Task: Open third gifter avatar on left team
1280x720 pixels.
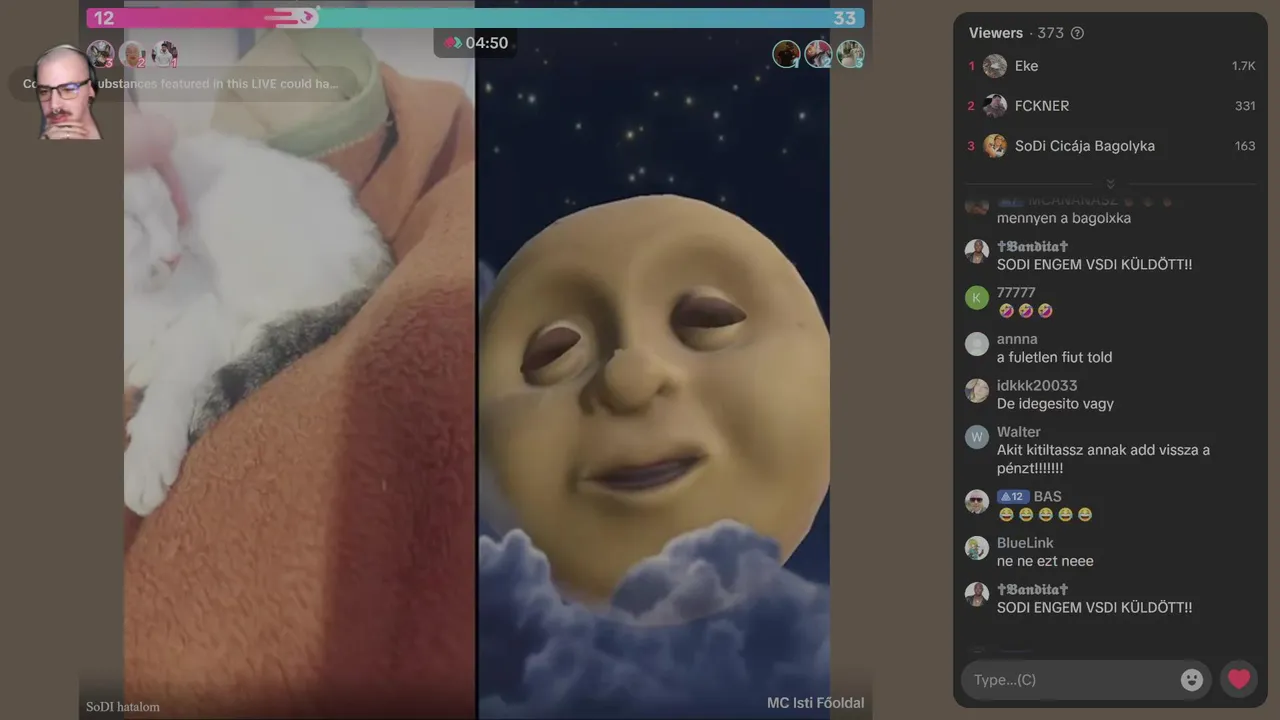Action: pos(164,54)
